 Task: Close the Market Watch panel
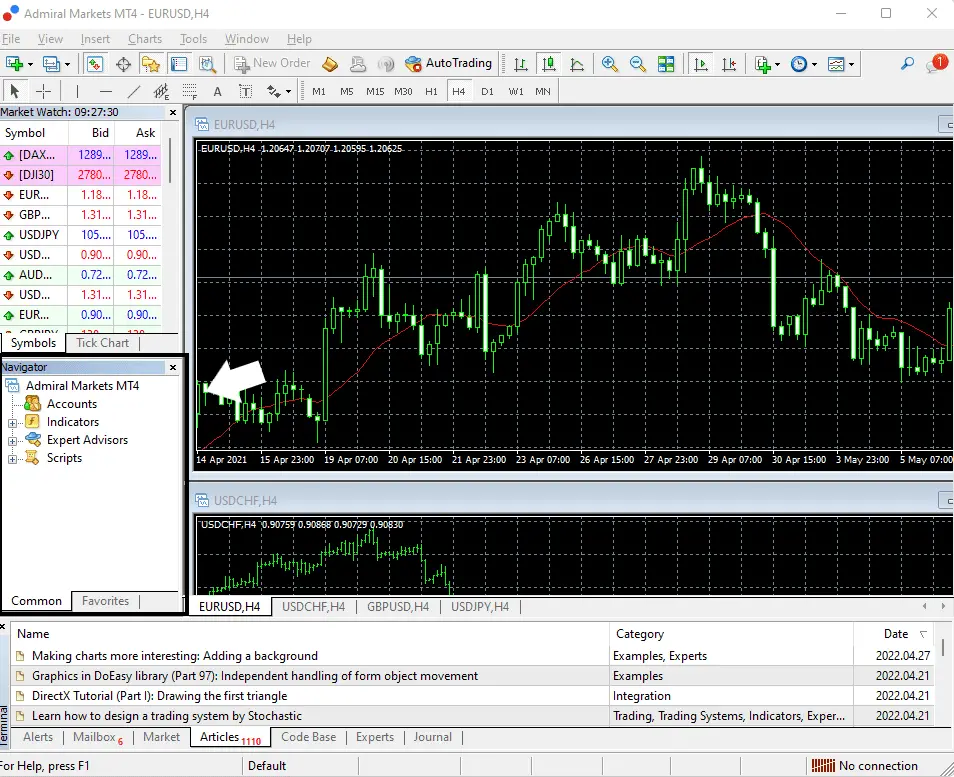click(x=173, y=113)
